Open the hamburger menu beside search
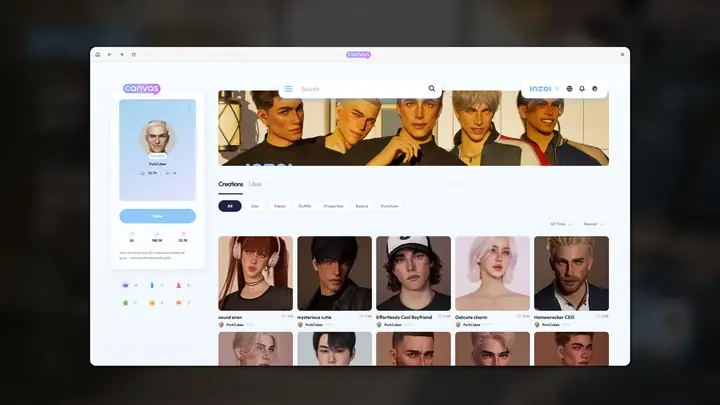Viewport: 720px width, 405px height. [289, 88]
